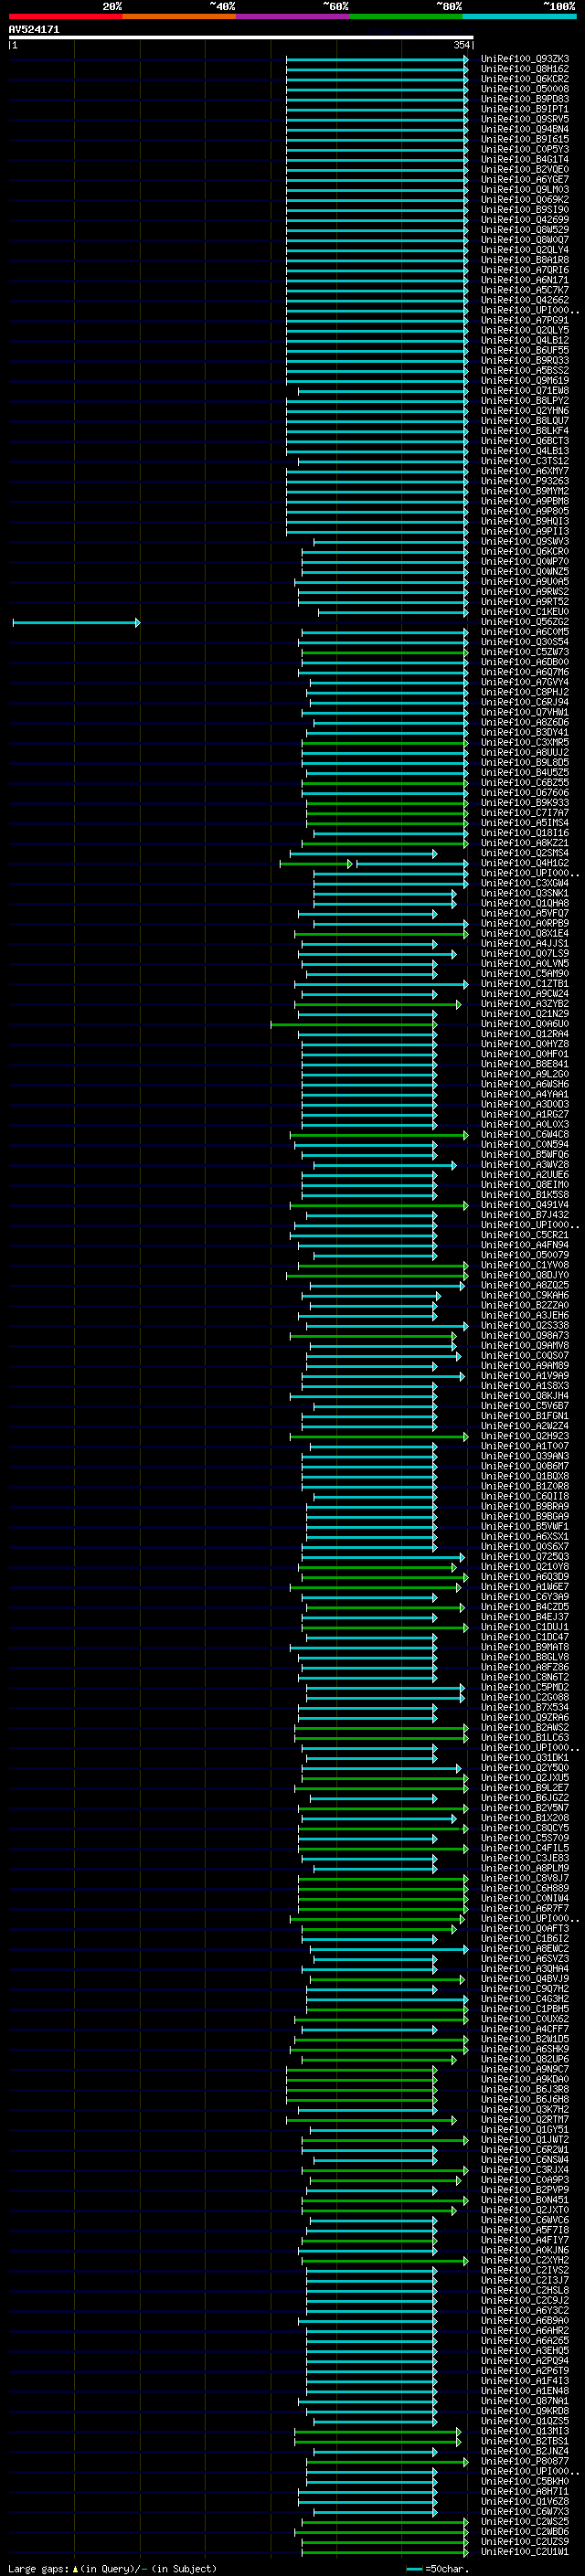
Task: Select the UniRef100_Q42699 label
Action: (x=524, y=220)
